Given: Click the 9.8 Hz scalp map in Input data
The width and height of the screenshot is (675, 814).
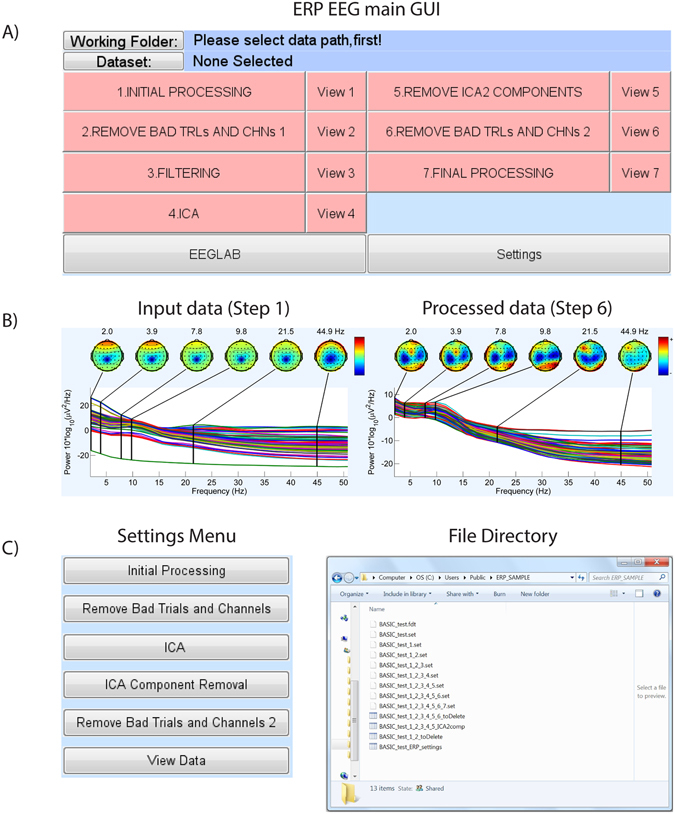Looking at the screenshot, I should click(241, 356).
